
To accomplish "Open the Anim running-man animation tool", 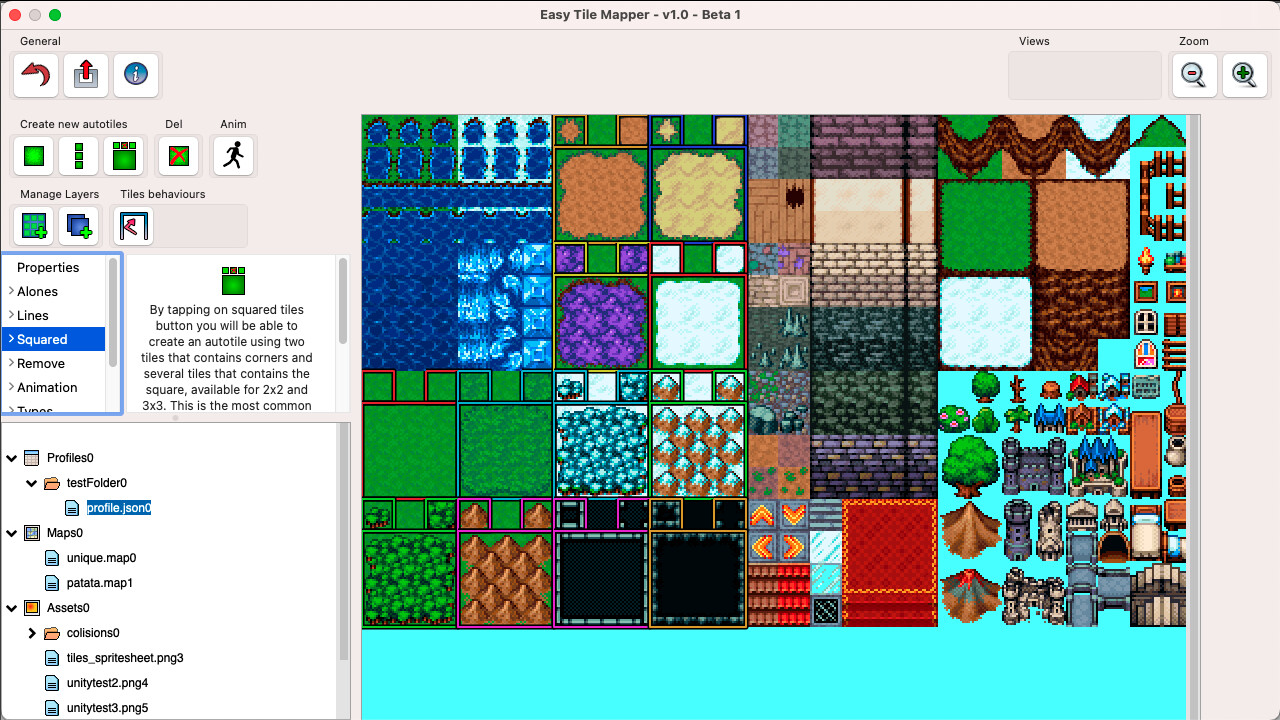I will point(233,156).
